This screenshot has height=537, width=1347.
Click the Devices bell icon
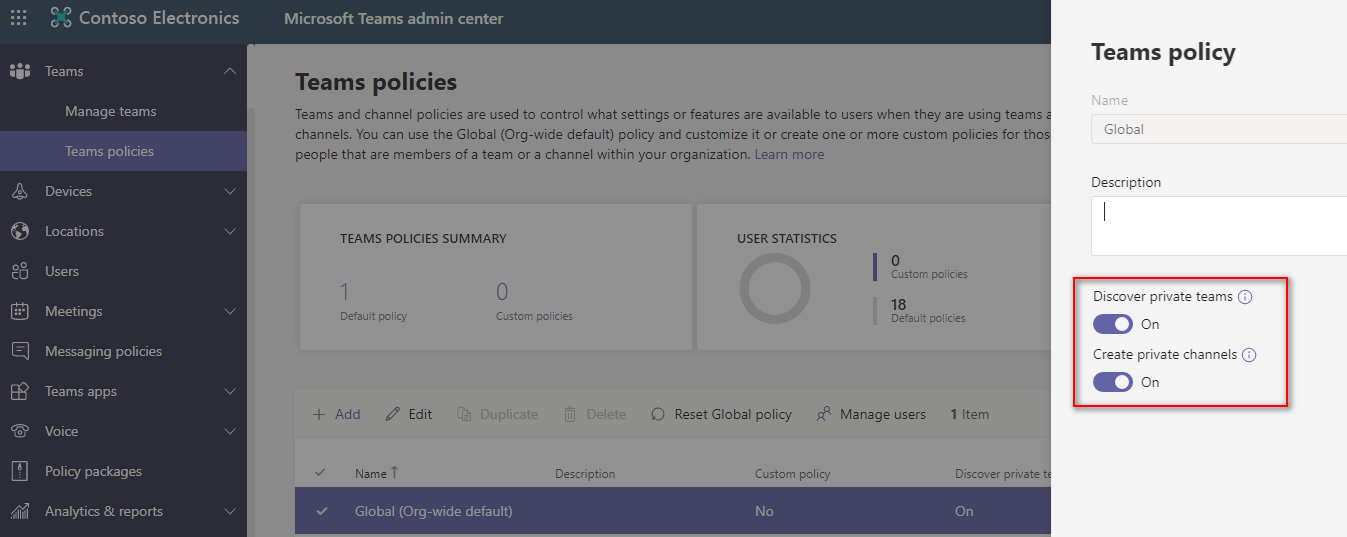(20, 191)
